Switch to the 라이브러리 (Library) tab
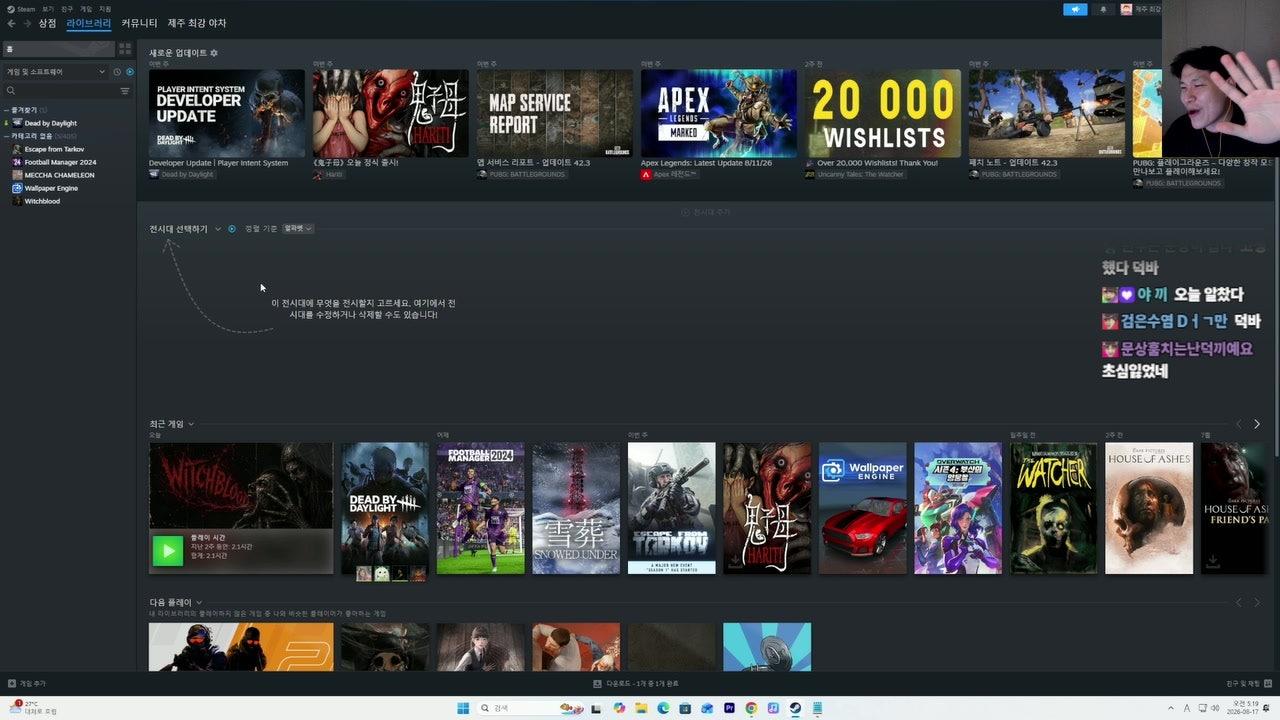Viewport: 1280px width, 720px height. click(89, 23)
